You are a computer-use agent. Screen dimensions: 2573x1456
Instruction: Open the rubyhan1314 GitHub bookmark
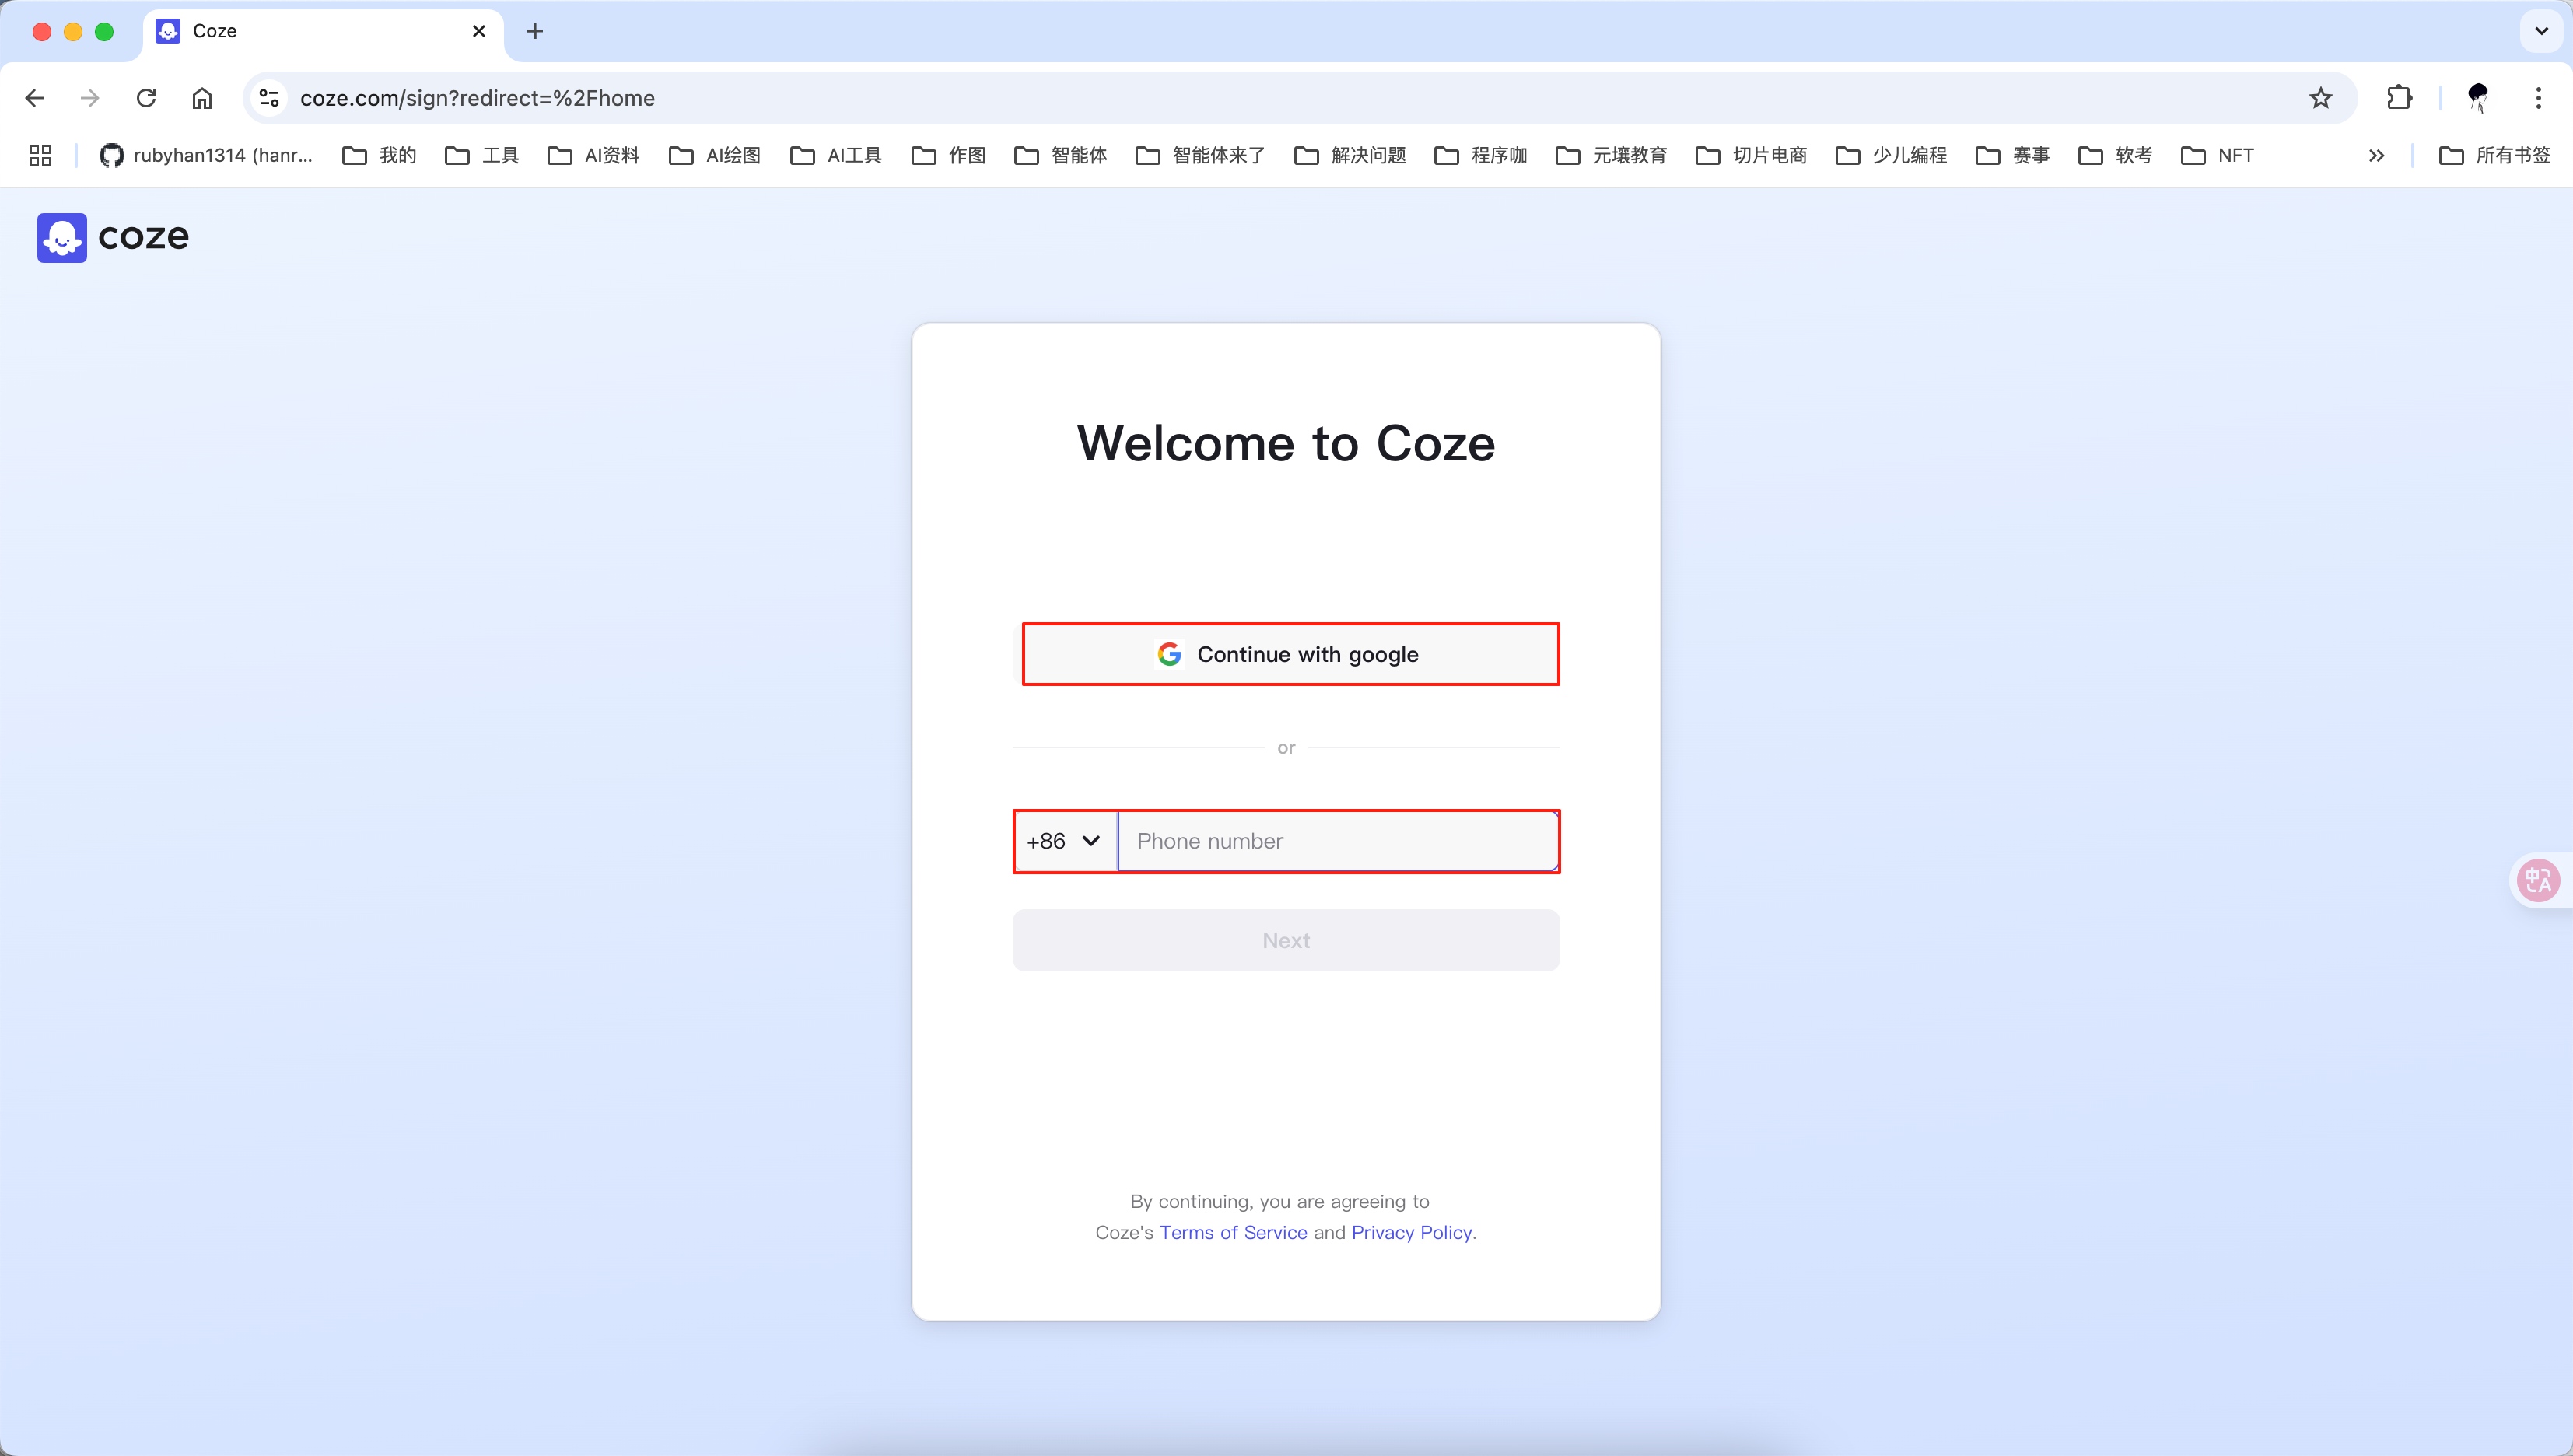[x=206, y=155]
